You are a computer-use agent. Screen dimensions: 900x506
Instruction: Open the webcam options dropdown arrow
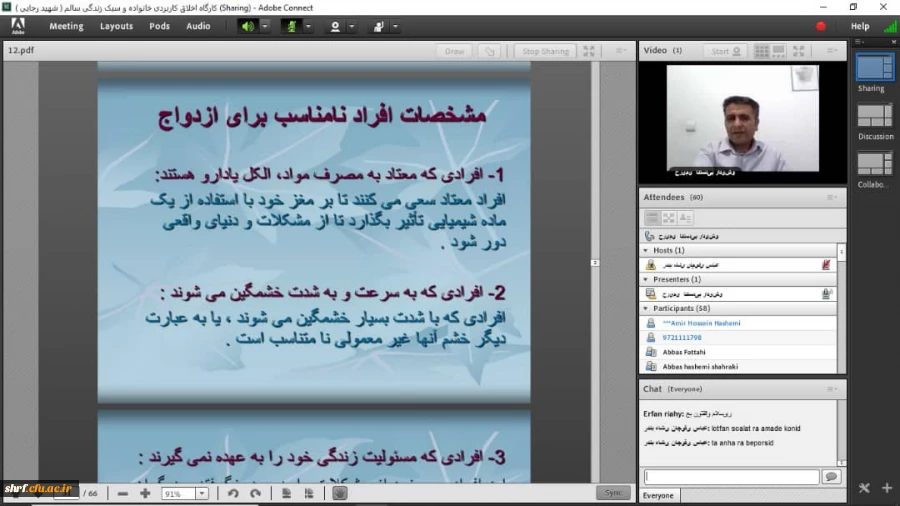pos(352,26)
